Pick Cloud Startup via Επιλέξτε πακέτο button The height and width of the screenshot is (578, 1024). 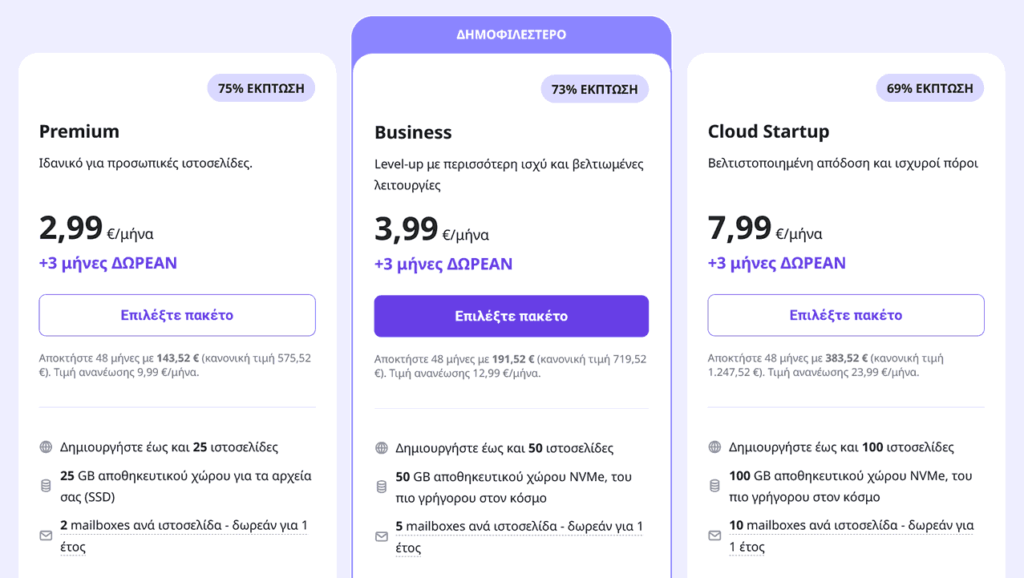(846, 315)
